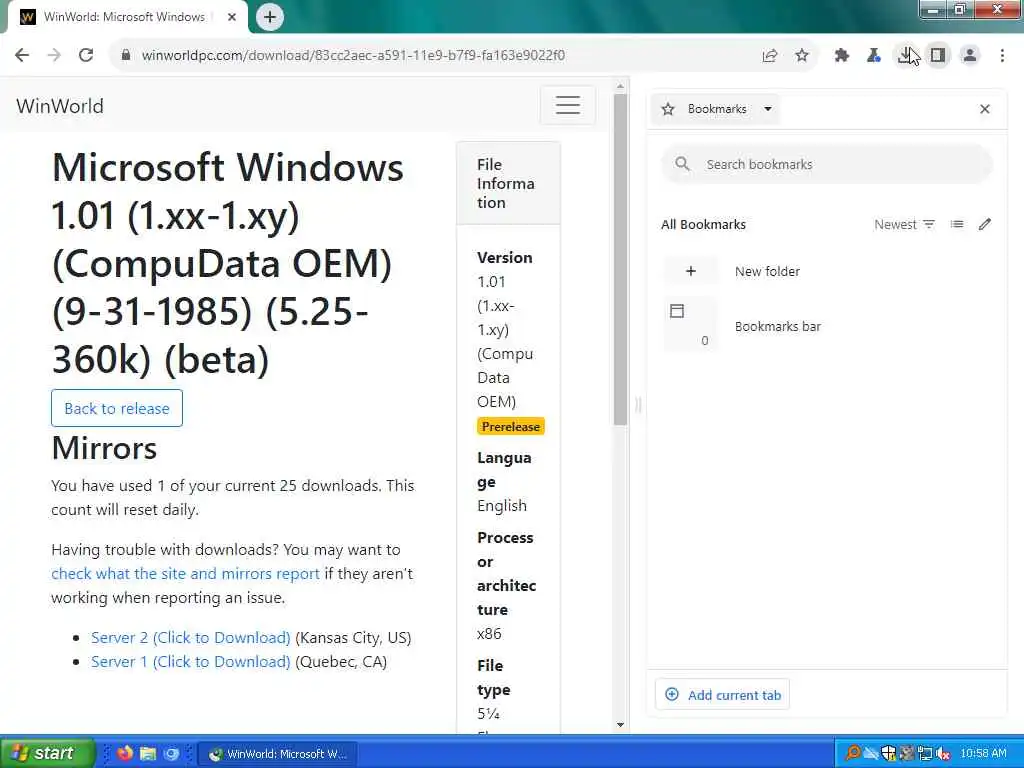Expand the WinWorld hamburger menu

568,105
